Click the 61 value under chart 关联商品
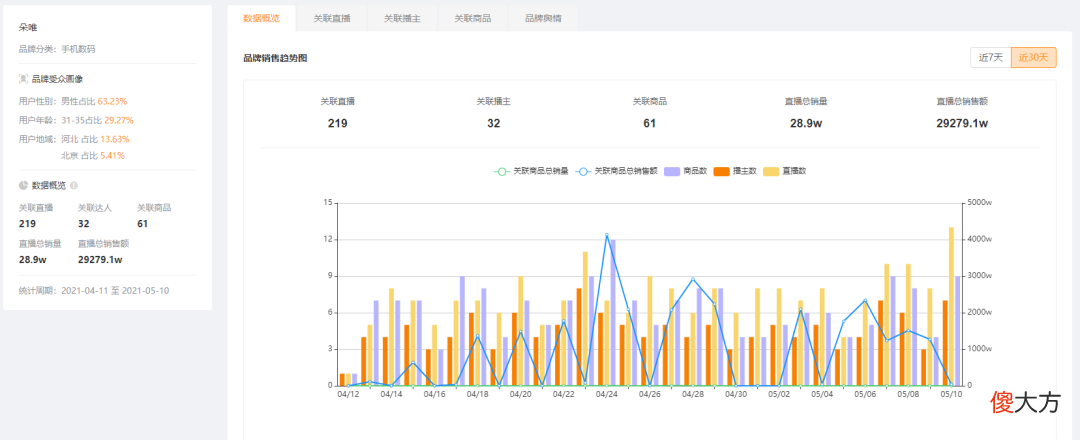This screenshot has width=1080, height=440. coord(650,124)
